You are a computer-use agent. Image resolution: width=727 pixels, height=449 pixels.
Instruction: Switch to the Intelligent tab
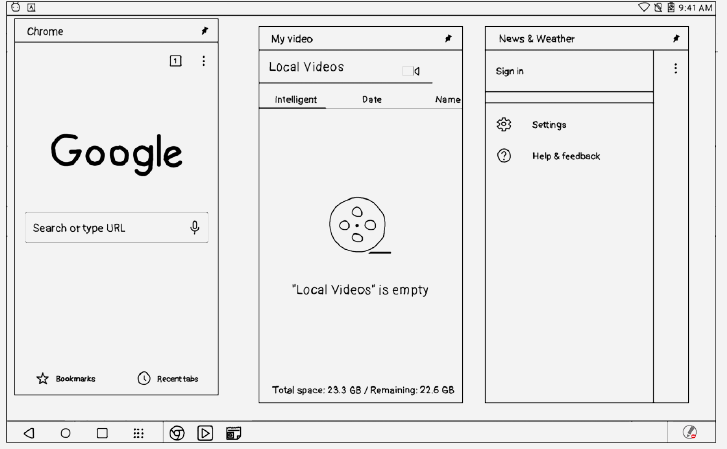(x=295, y=99)
